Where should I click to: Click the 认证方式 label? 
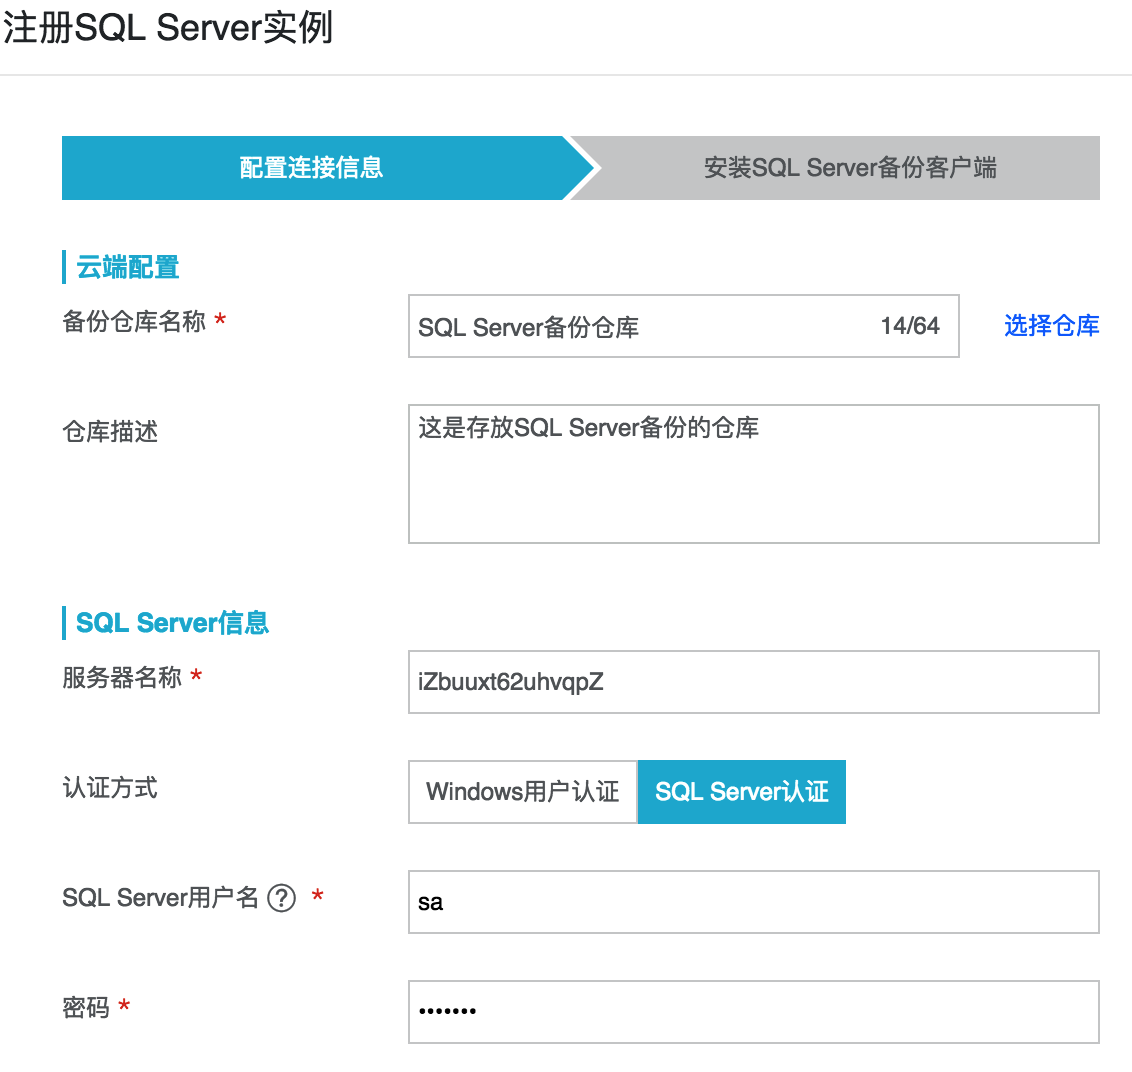pyautogui.click(x=110, y=788)
